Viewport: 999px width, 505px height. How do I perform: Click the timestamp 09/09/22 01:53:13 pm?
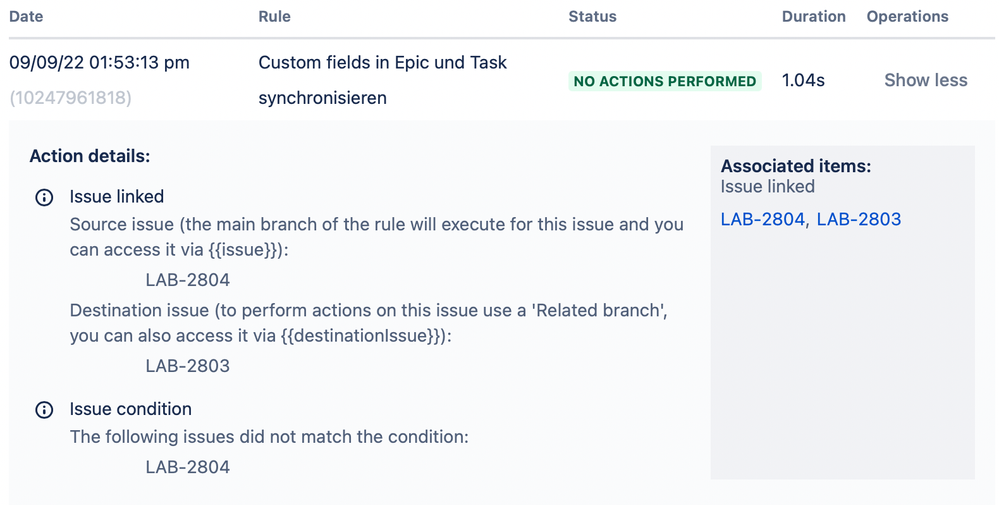tap(99, 62)
